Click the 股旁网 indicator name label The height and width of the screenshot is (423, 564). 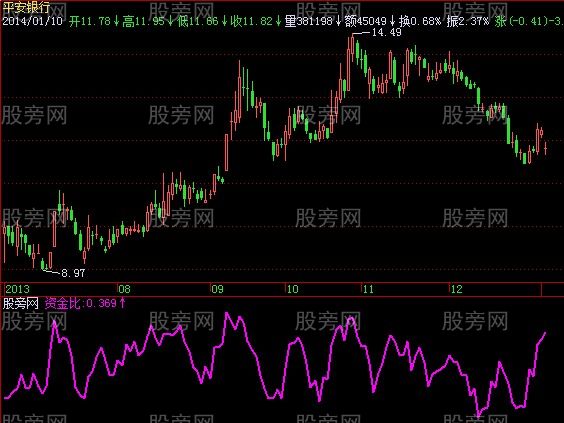(21, 303)
